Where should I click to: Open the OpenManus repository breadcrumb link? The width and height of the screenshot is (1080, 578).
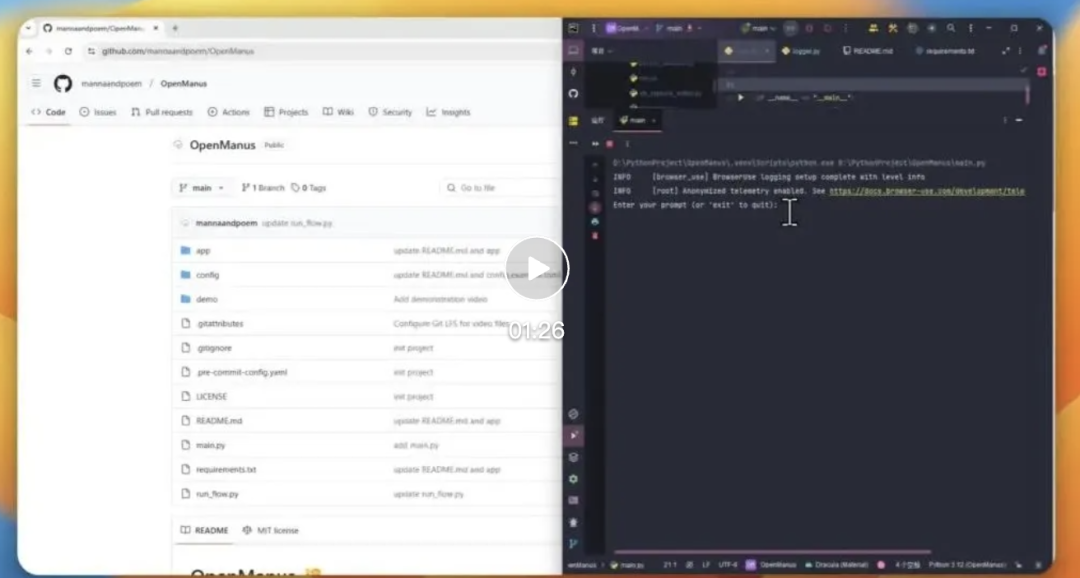(183, 84)
